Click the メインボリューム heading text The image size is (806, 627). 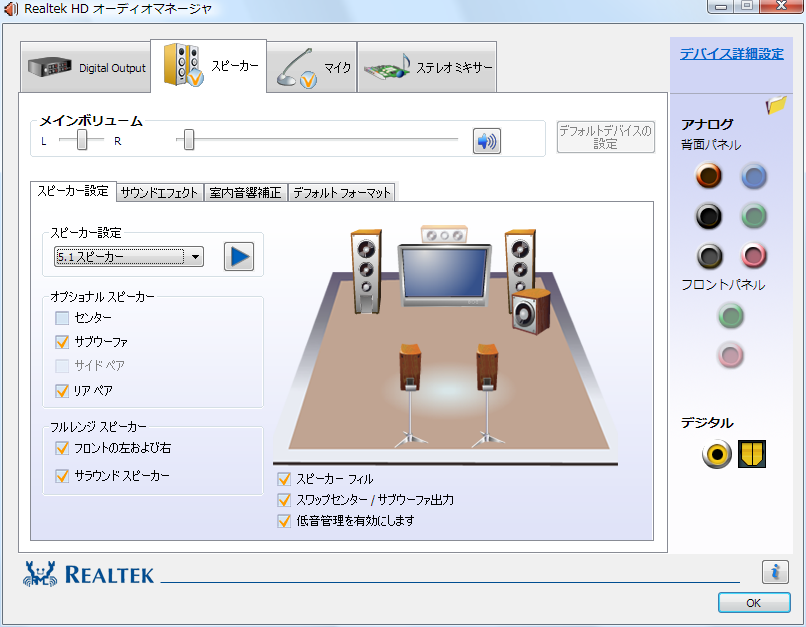(x=91, y=121)
